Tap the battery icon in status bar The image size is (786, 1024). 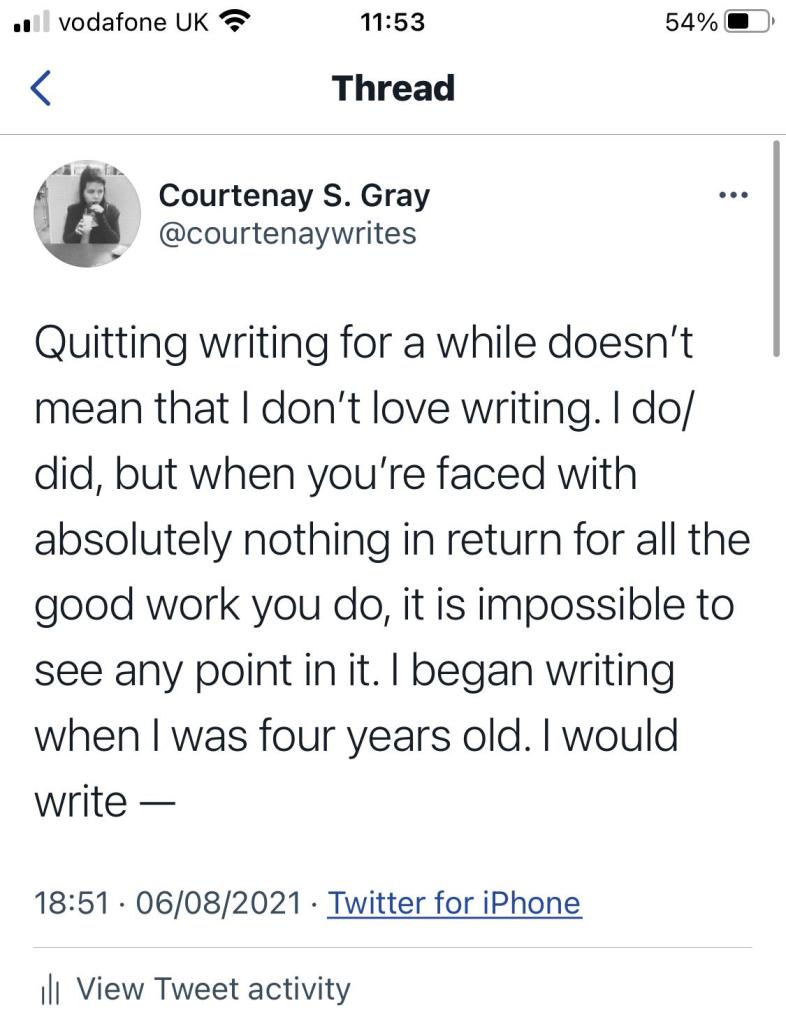(x=750, y=21)
